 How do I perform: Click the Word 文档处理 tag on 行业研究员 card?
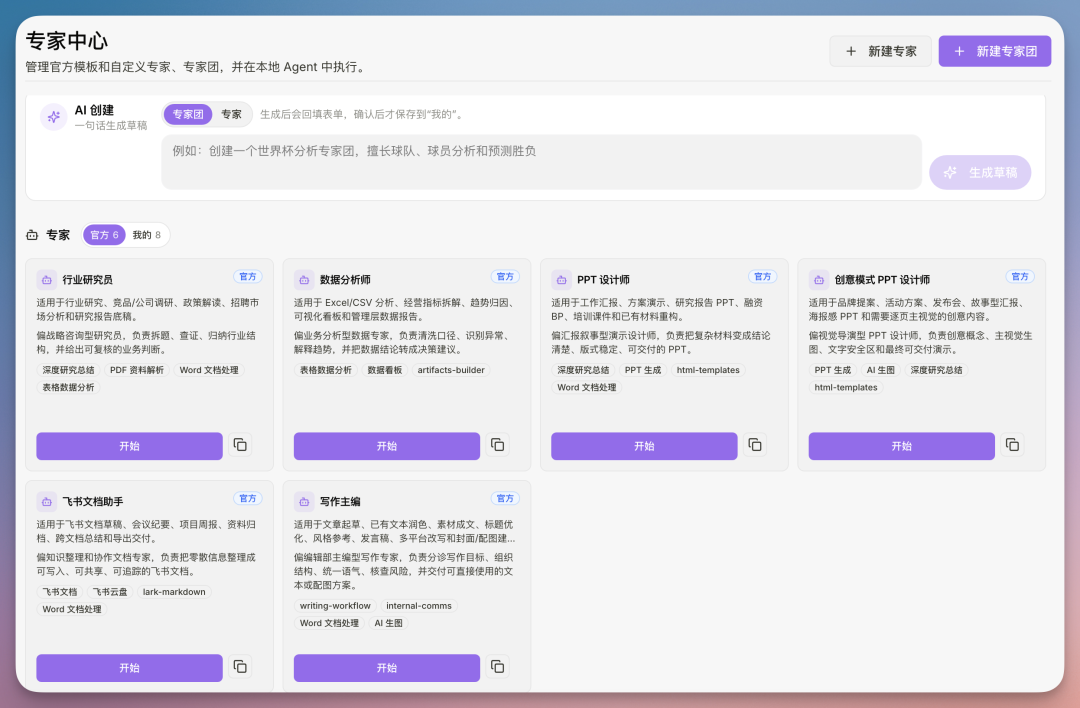209,370
